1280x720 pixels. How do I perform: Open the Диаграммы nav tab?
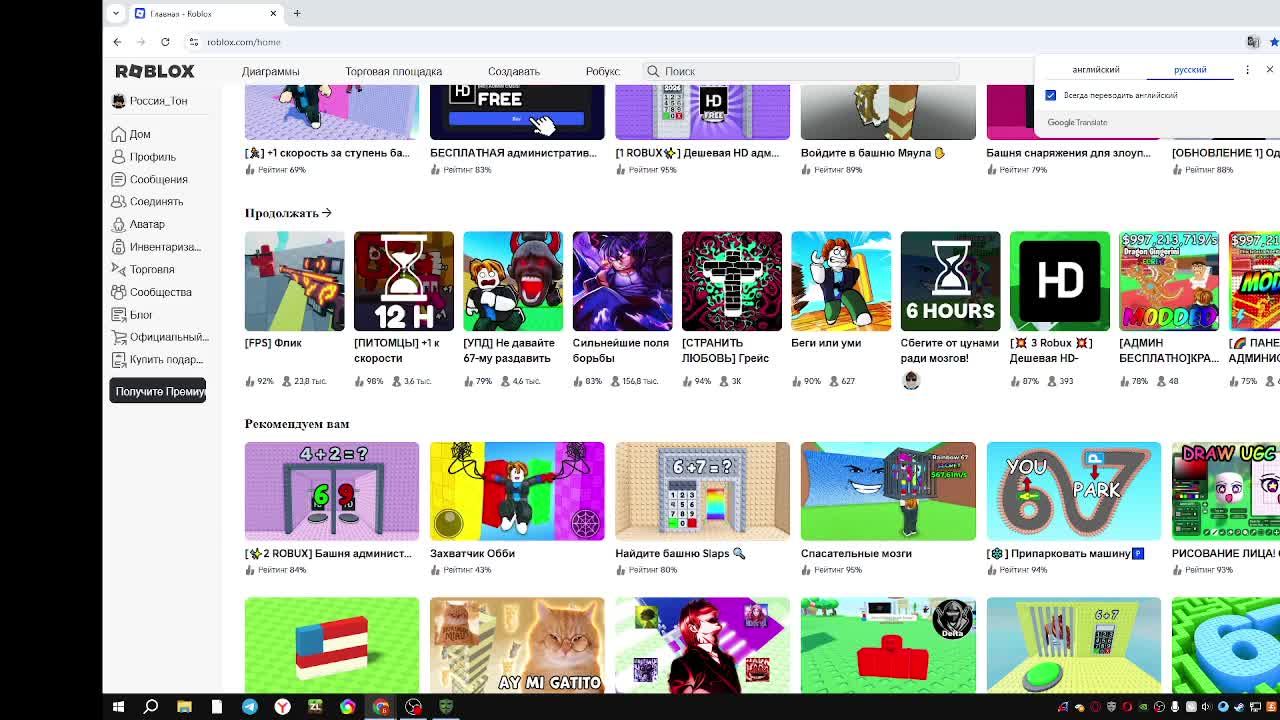[x=270, y=71]
